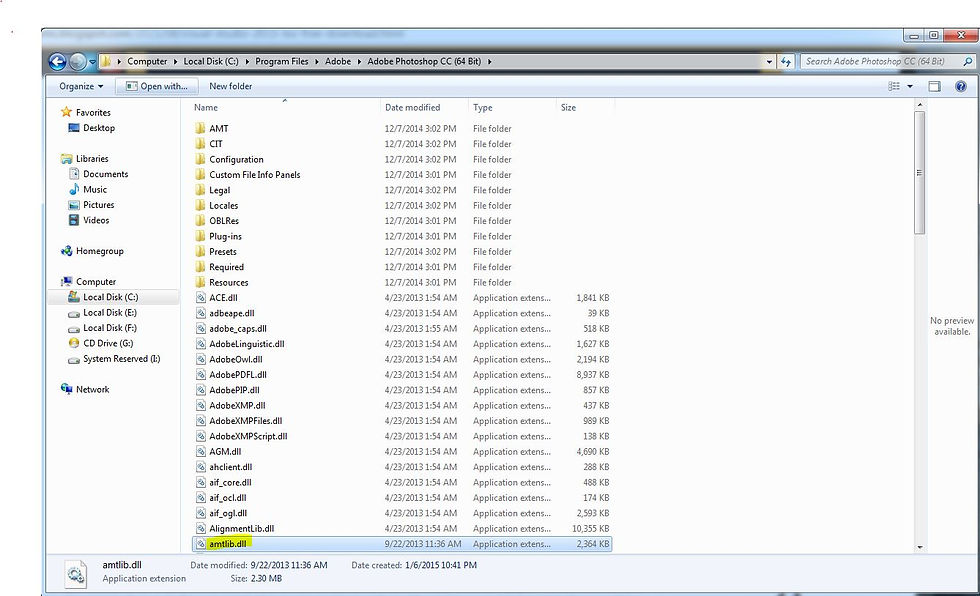Click the file list vertical scrollbar thumb
The height and width of the screenshot is (596, 980).
click(919, 173)
